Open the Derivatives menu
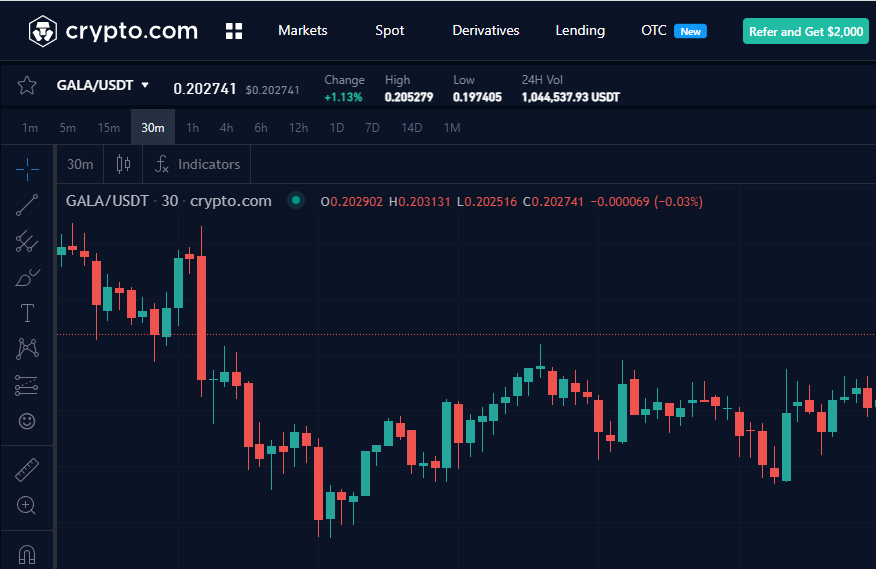 coord(485,31)
